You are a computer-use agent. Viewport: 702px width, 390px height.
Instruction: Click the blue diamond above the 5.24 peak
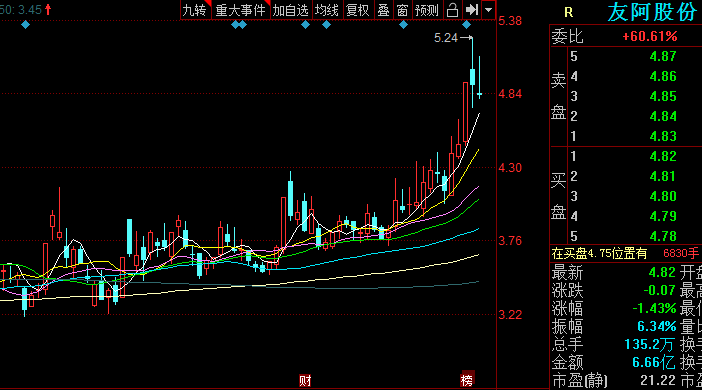click(x=467, y=25)
